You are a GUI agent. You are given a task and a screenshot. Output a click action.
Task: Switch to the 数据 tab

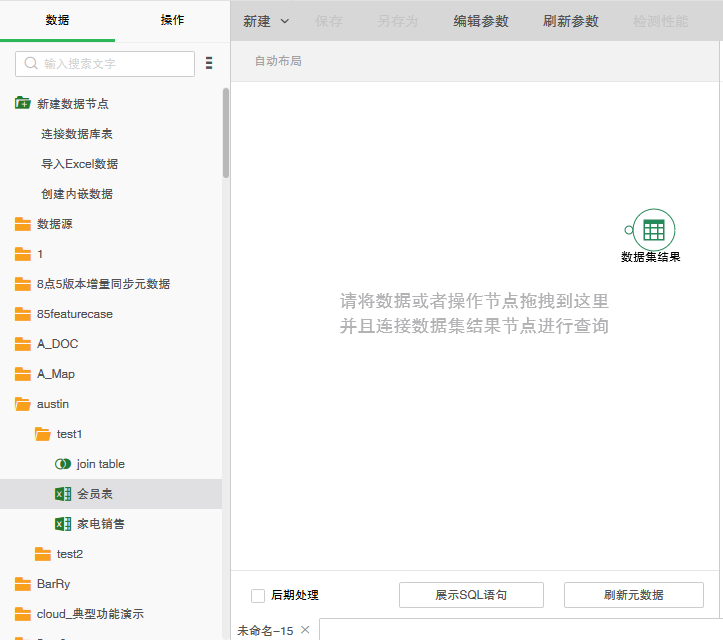[x=57, y=20]
